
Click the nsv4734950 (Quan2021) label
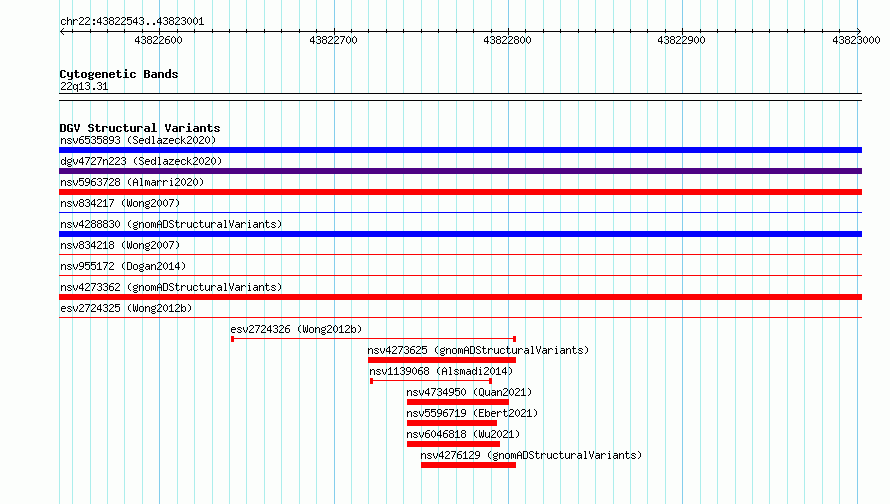tap(469, 392)
